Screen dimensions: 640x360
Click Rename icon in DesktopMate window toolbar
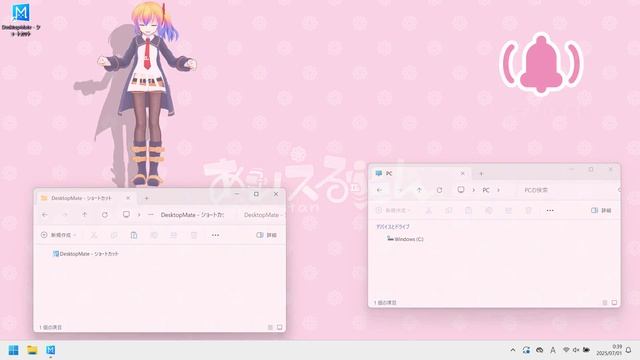pyautogui.click(x=154, y=235)
